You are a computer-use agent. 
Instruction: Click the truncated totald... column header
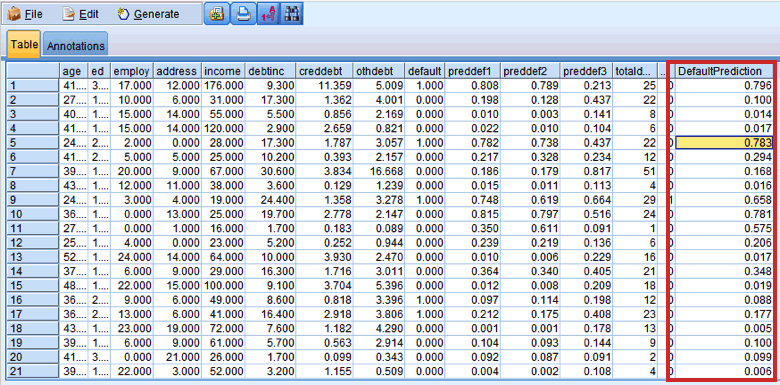click(635, 71)
